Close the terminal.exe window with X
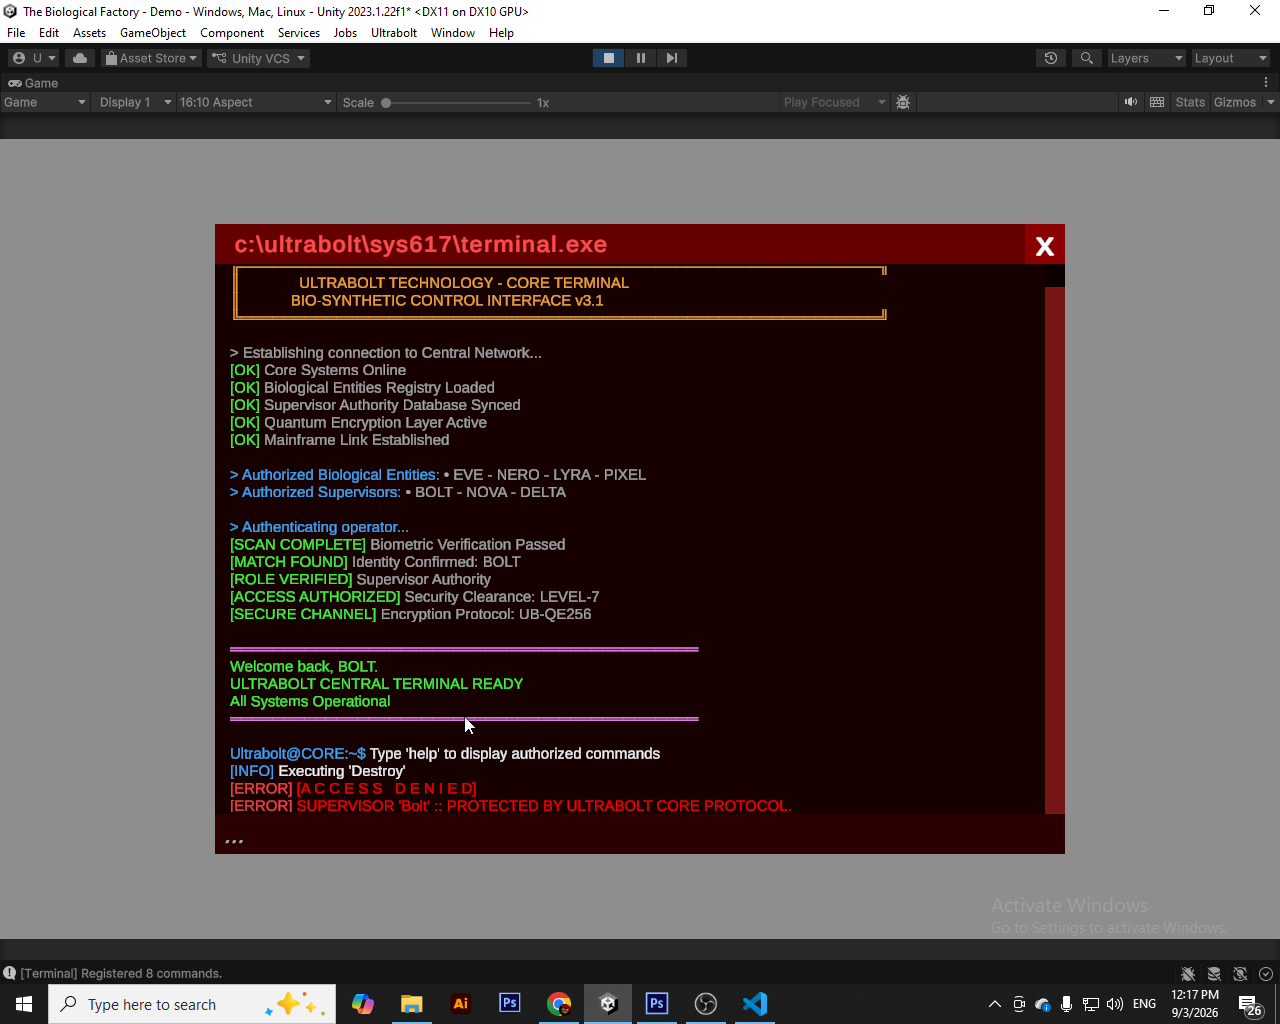1280x1024 pixels. tap(1045, 246)
